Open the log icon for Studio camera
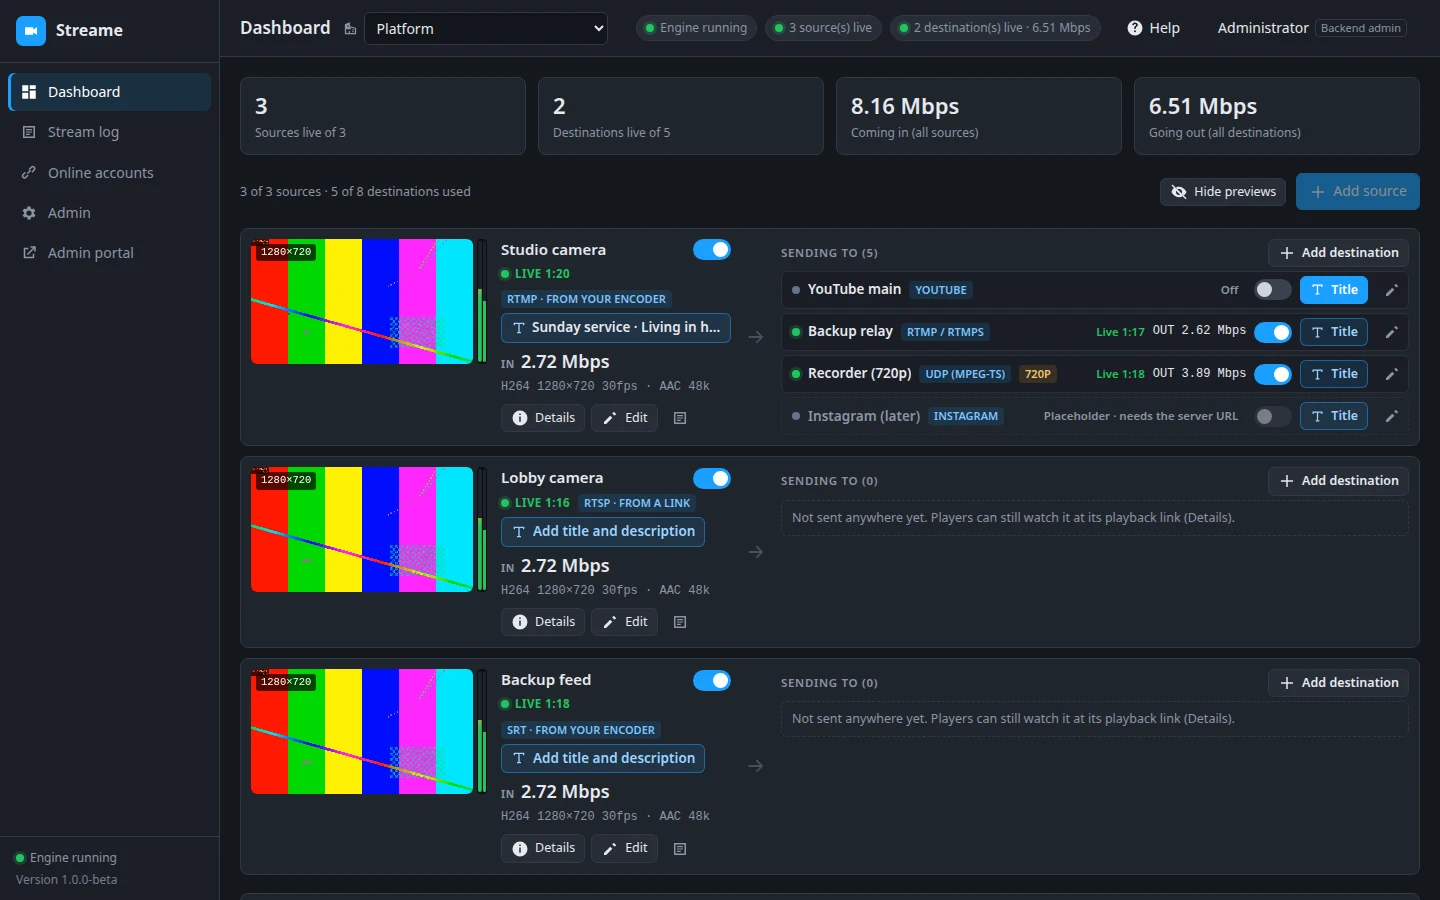1440x900 pixels. pos(680,418)
